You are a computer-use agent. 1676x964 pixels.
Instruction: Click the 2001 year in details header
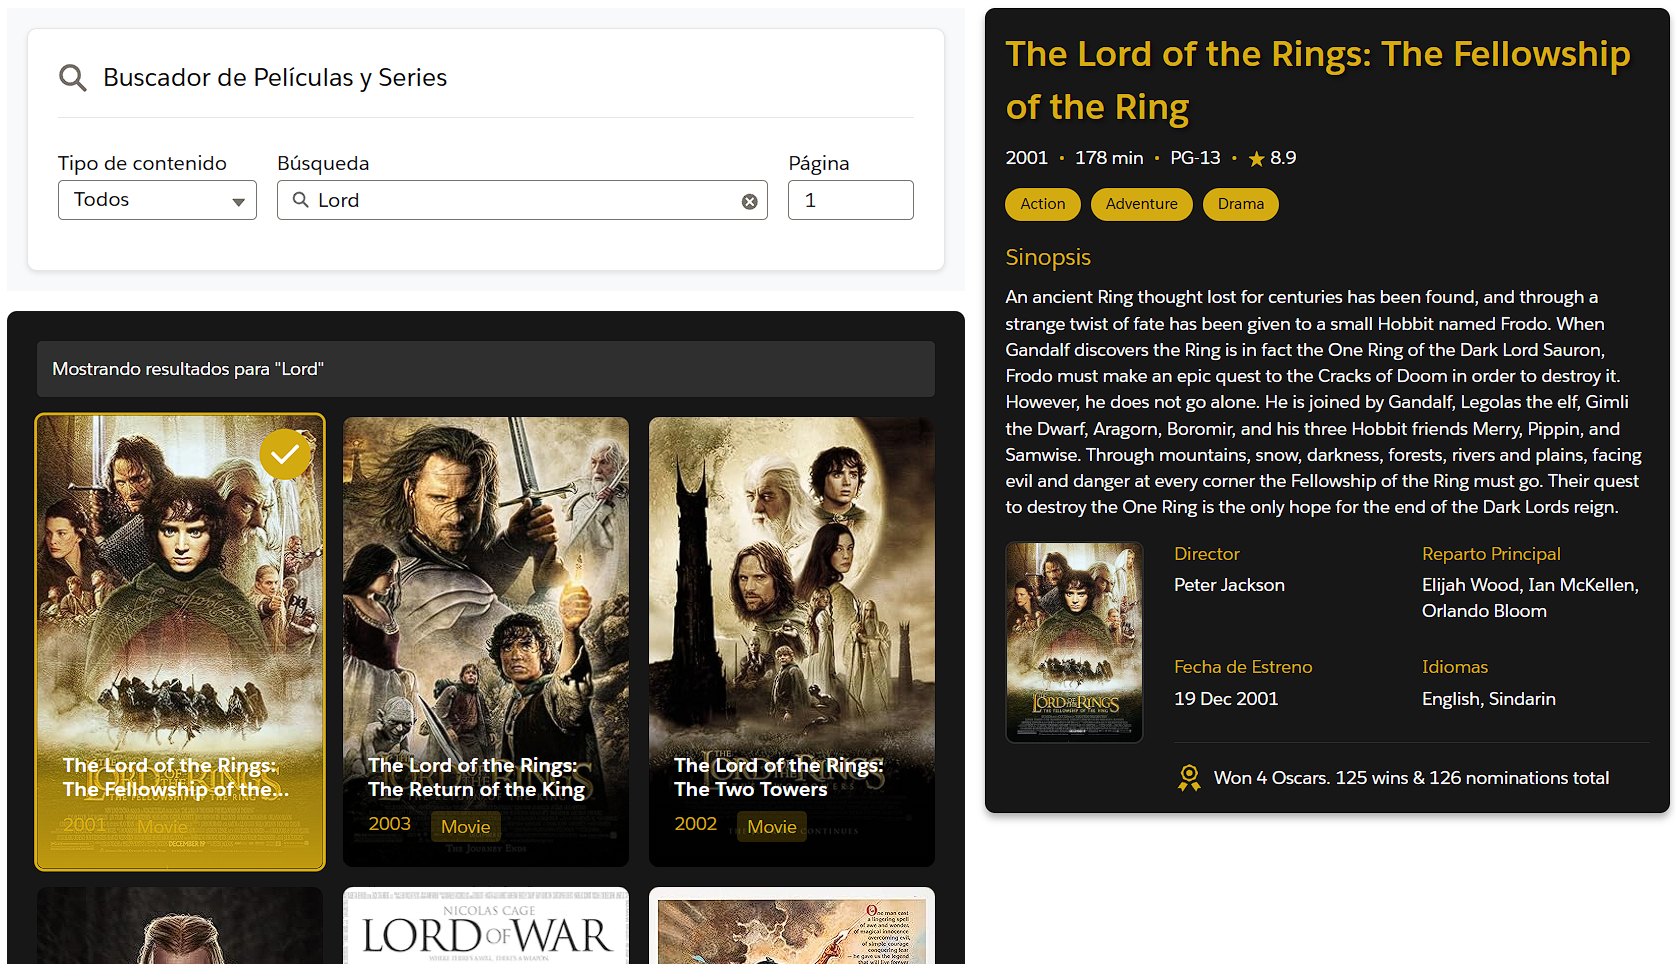[1026, 158]
